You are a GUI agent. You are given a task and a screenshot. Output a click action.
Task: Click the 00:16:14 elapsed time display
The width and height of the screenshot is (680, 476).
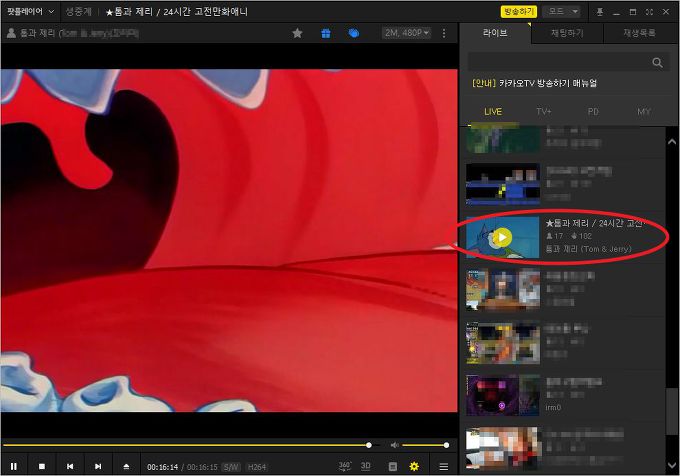(x=162, y=467)
